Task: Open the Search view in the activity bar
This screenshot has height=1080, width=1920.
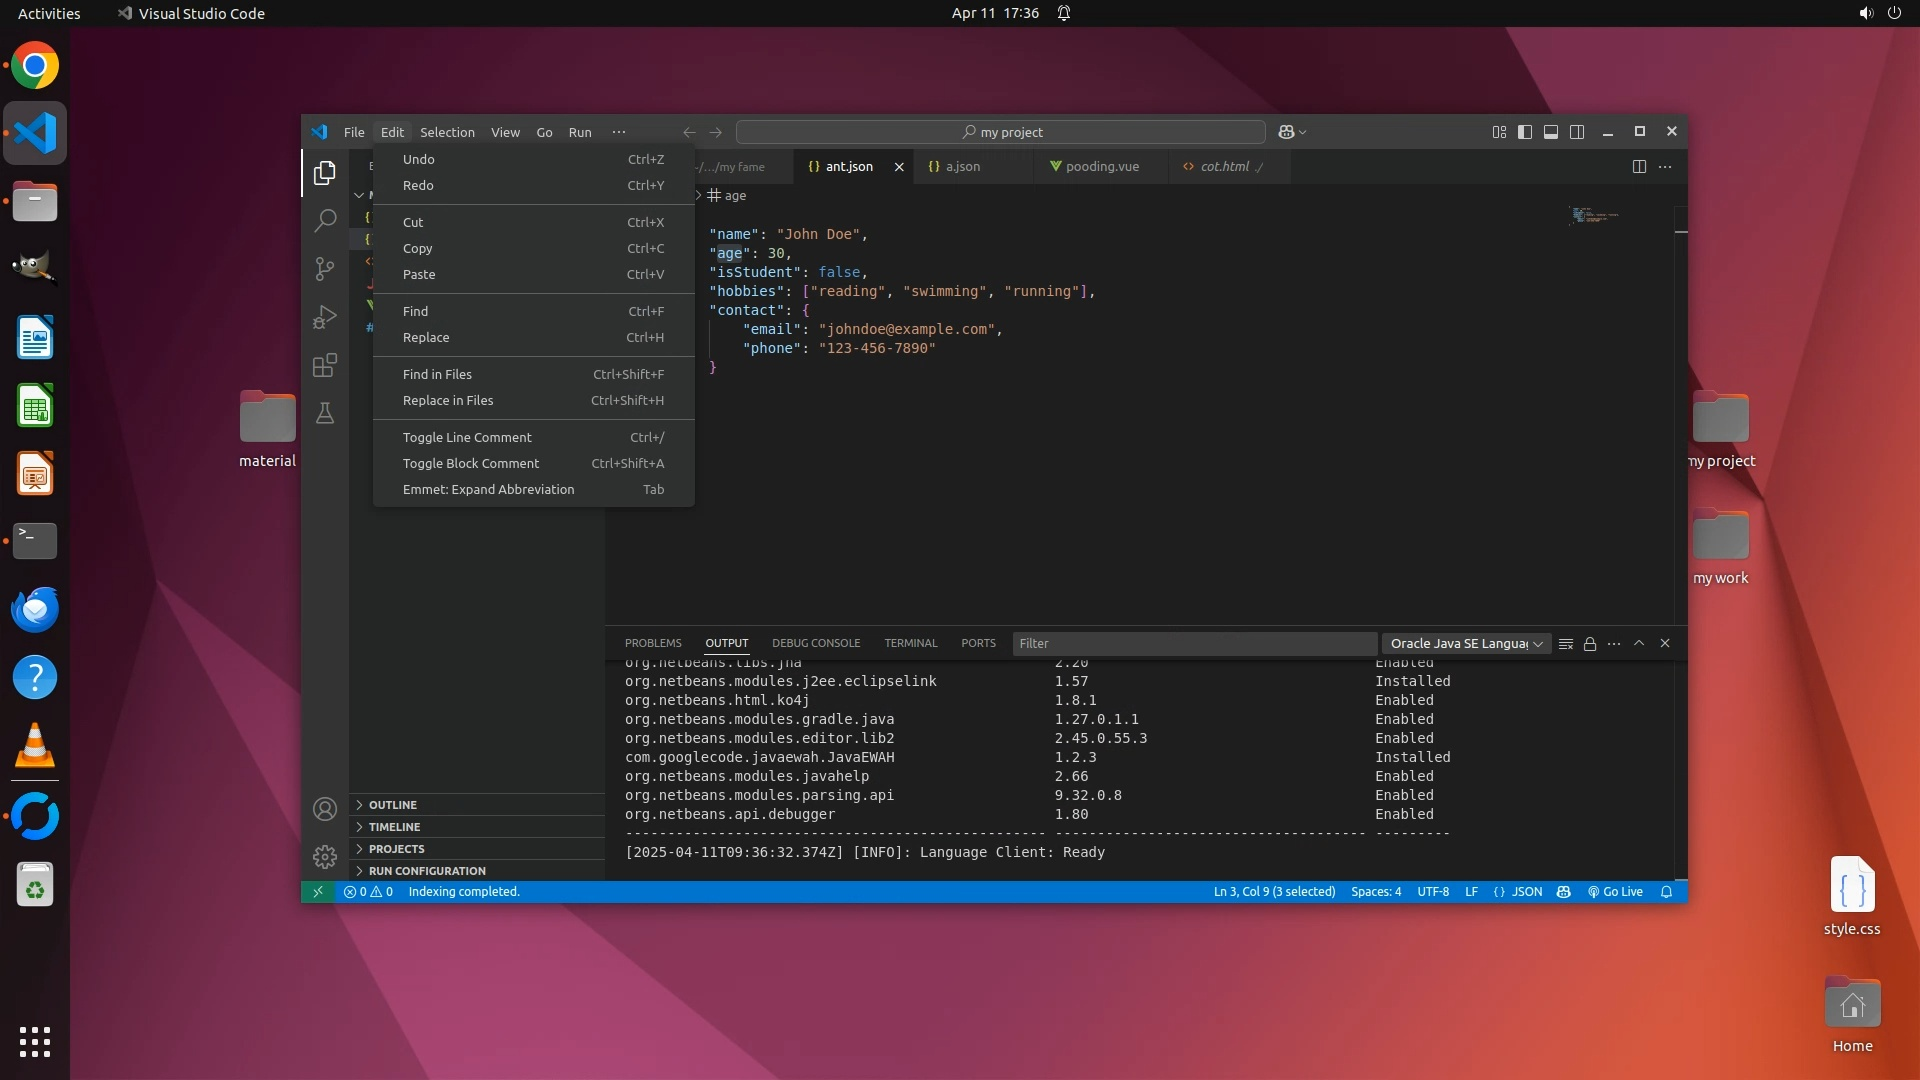Action: (325, 221)
